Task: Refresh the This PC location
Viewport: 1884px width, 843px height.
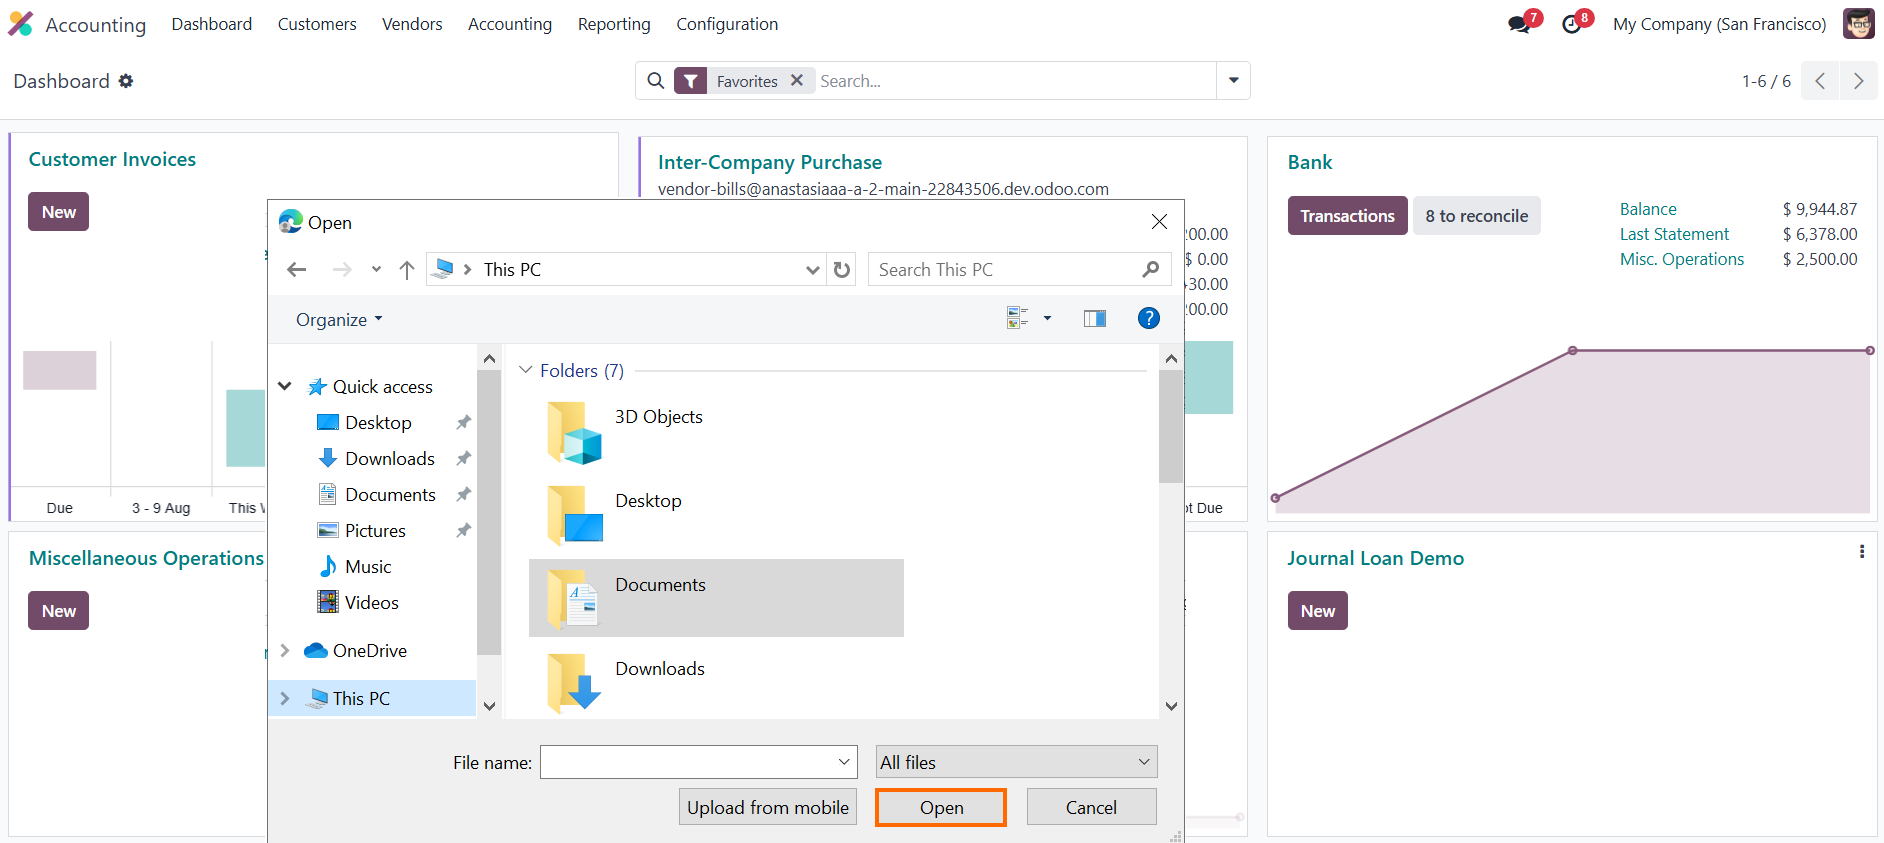Action: (842, 269)
